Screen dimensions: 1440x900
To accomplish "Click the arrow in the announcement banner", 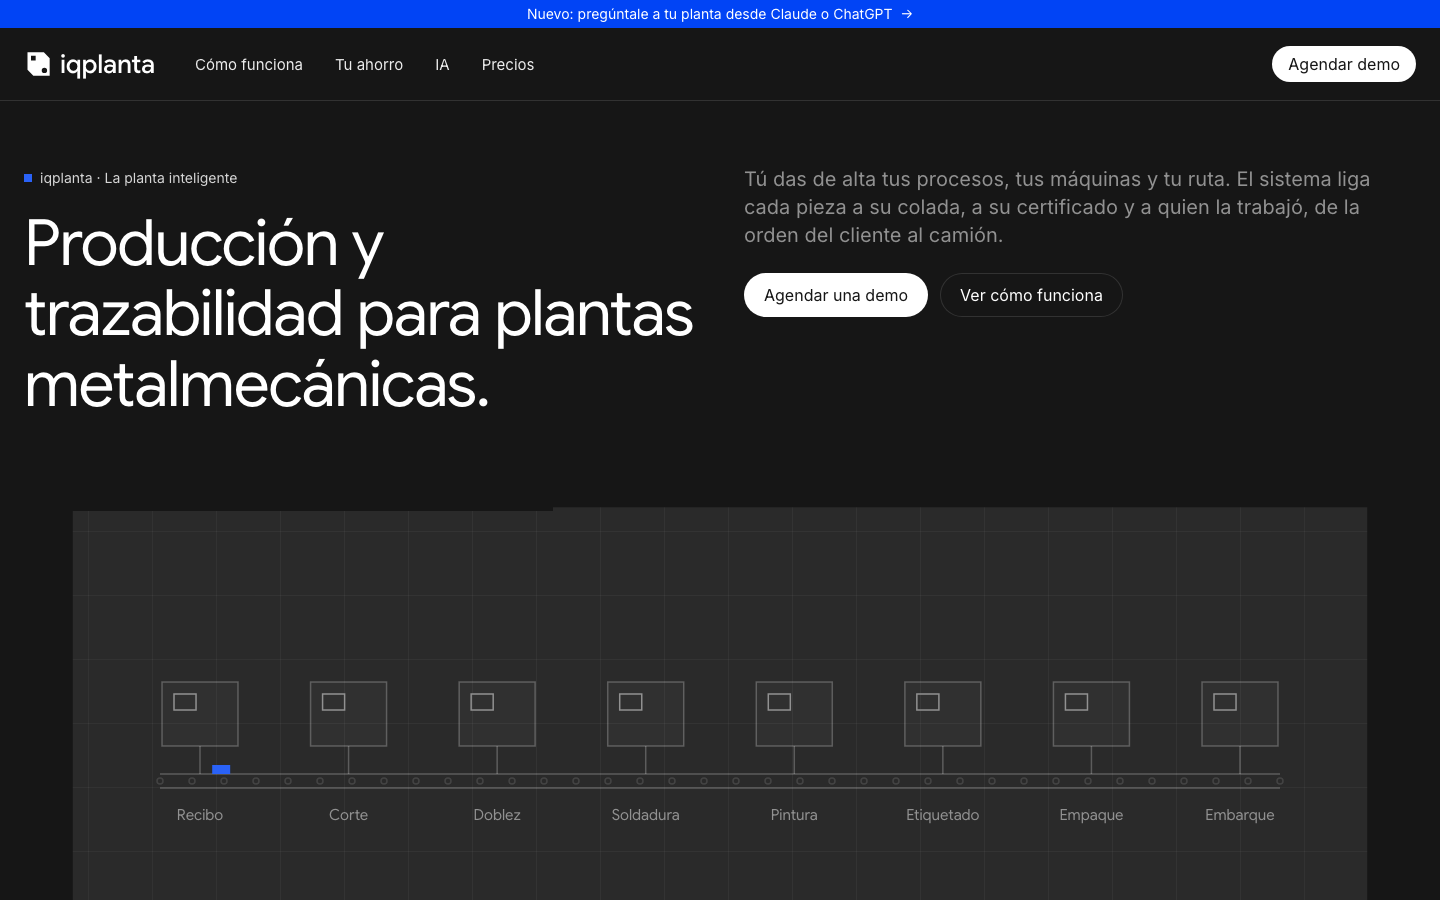I will point(907,14).
